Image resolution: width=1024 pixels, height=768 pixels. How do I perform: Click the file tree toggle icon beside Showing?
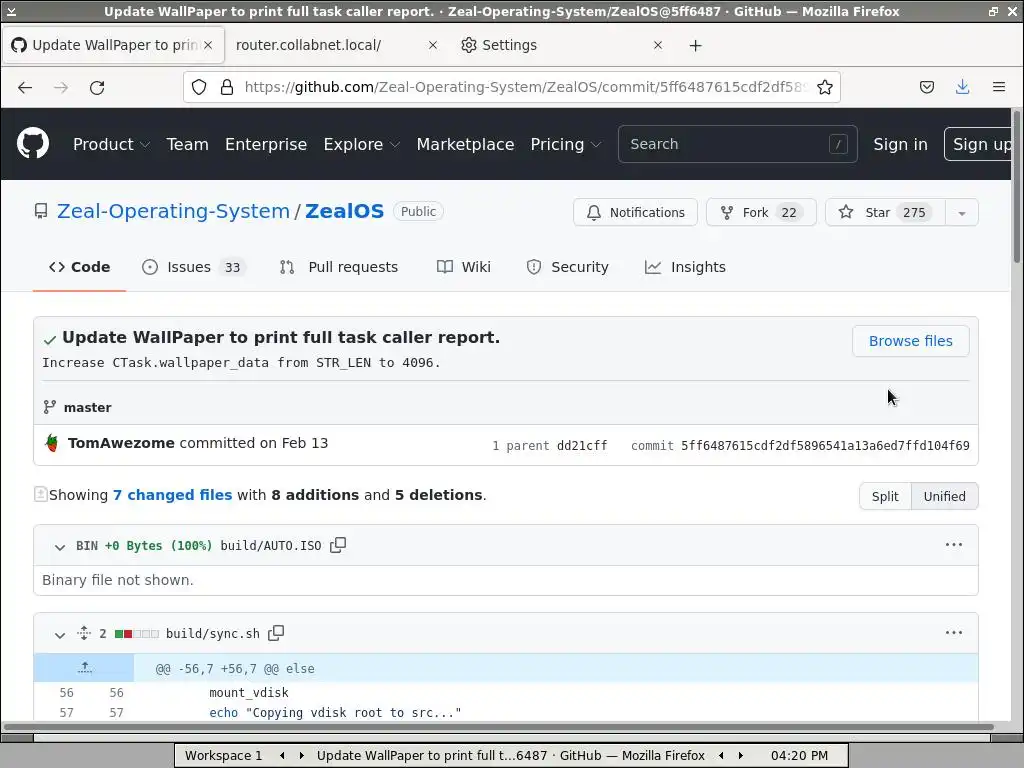40,494
